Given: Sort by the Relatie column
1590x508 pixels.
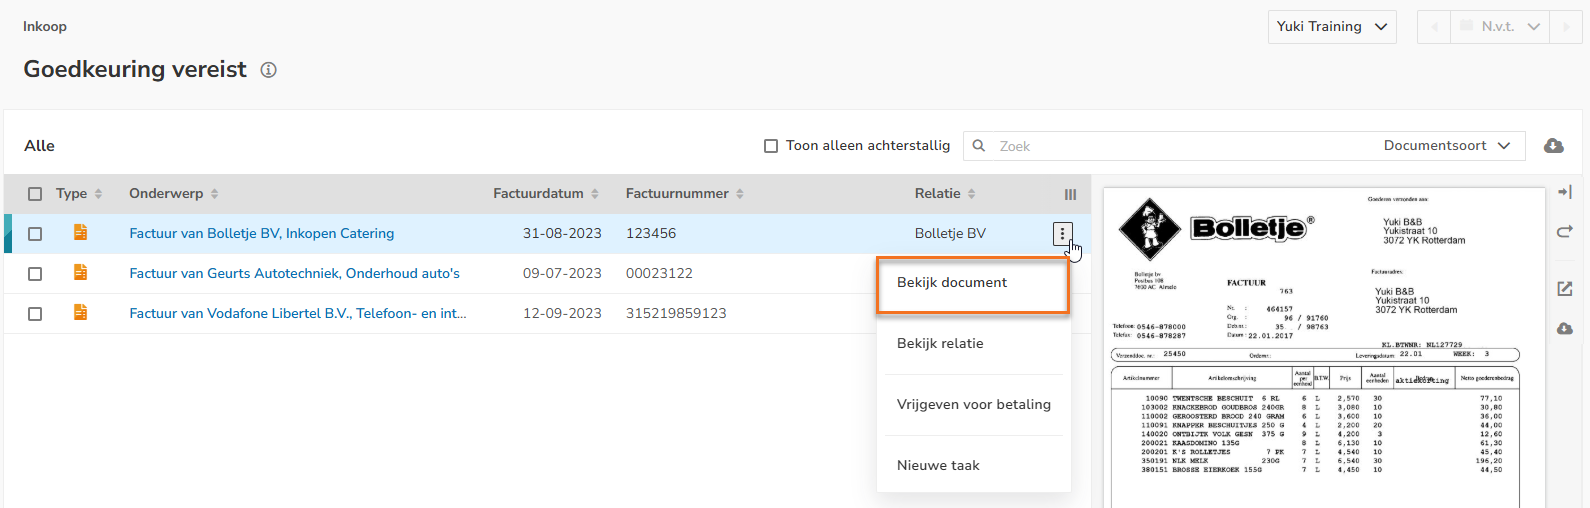Looking at the screenshot, I should point(945,194).
